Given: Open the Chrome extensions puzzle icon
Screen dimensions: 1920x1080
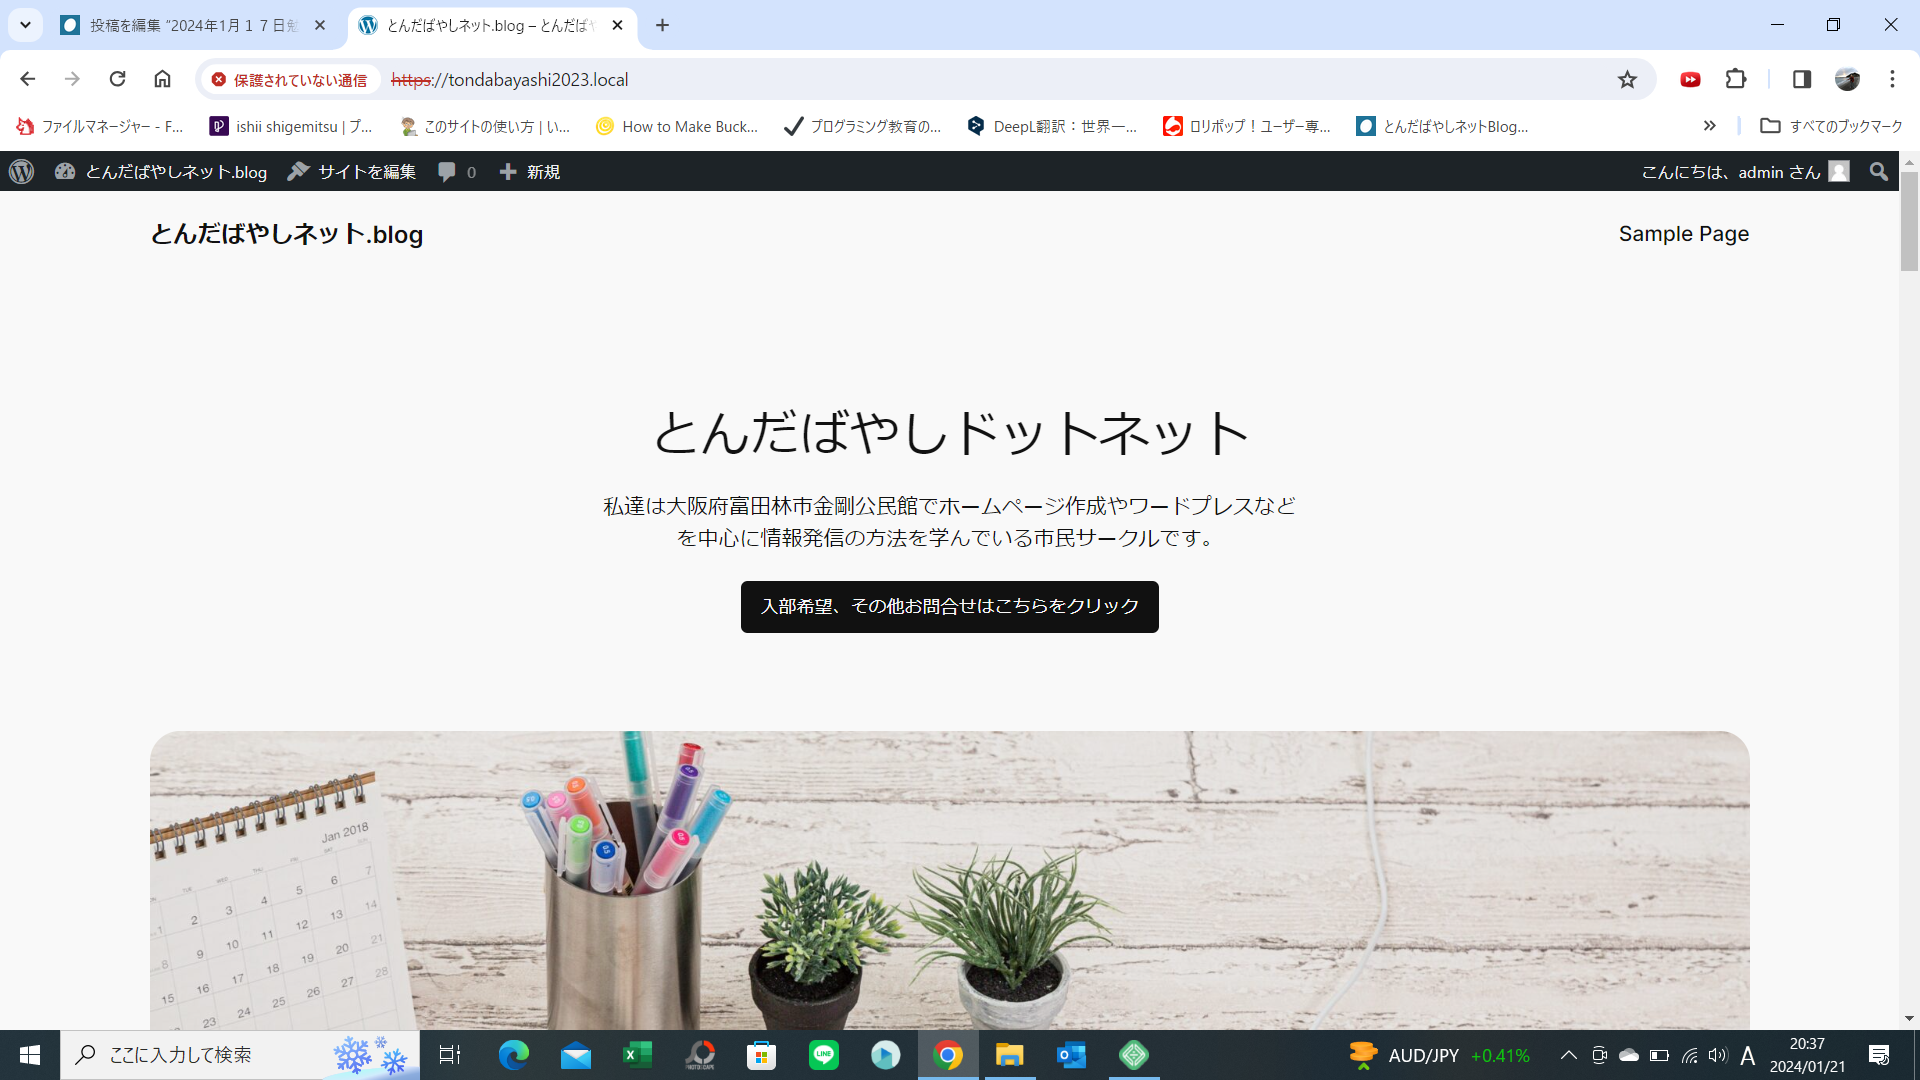Looking at the screenshot, I should [1736, 80].
